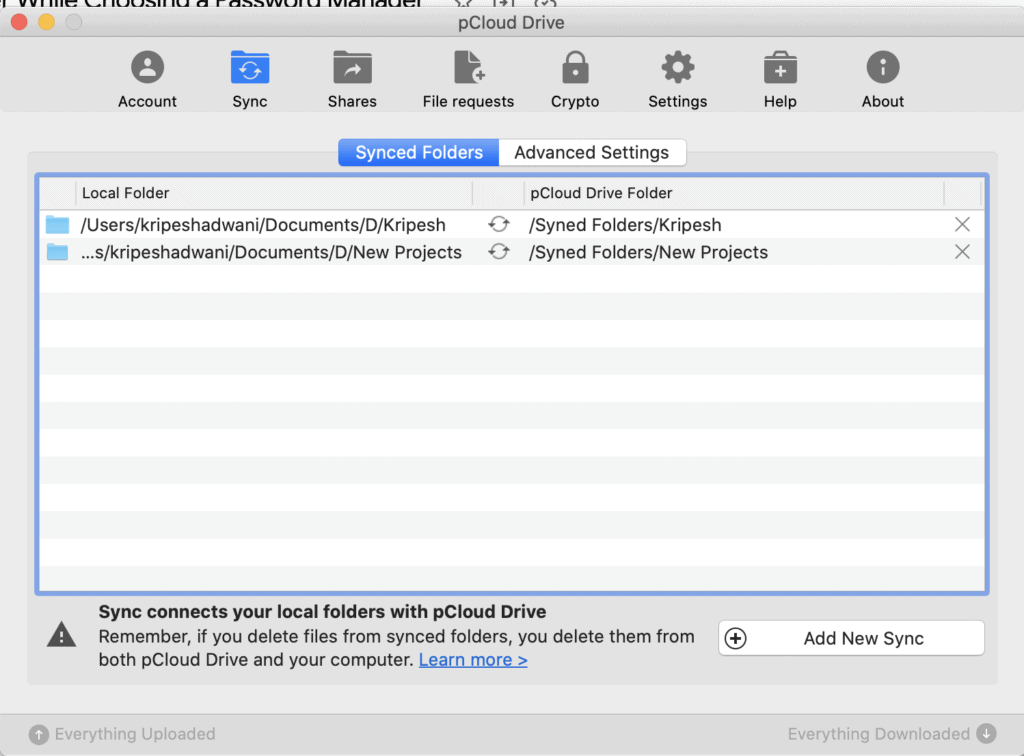Viewport: 1024px width, 756px height.
Task: Click the upload arrow status icon
Action: coord(39,734)
